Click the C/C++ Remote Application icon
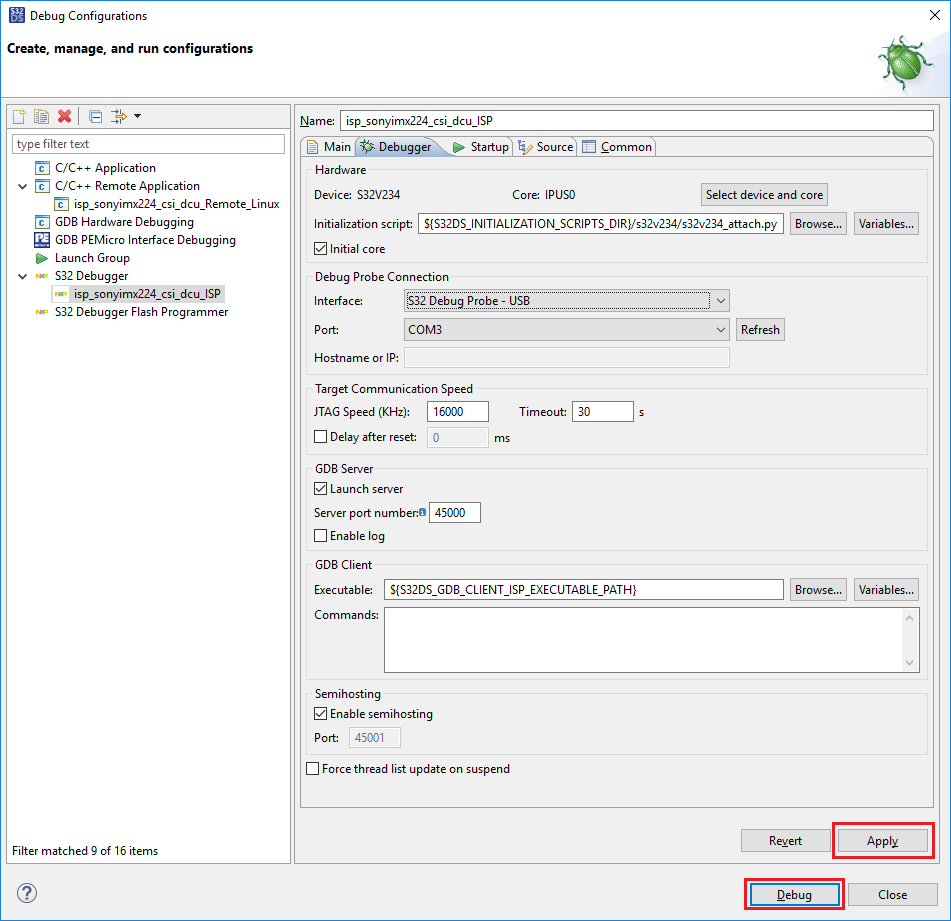Image resolution: width=951 pixels, height=921 pixels. pyautogui.click(x=42, y=186)
